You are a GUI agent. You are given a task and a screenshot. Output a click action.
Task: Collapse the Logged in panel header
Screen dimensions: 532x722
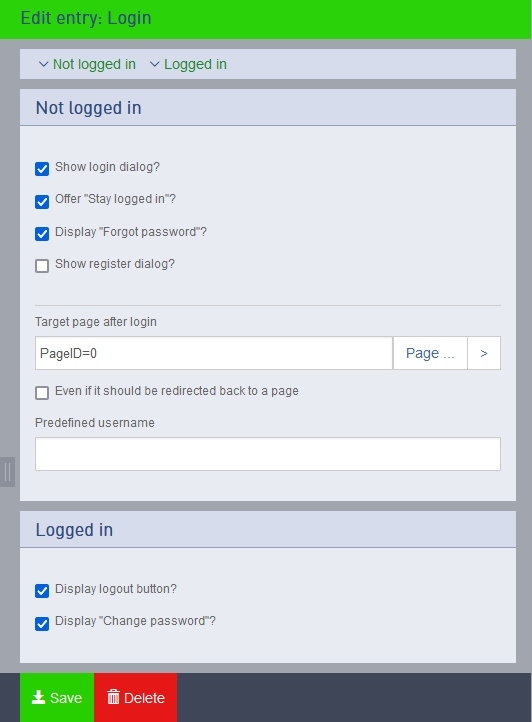click(268, 530)
